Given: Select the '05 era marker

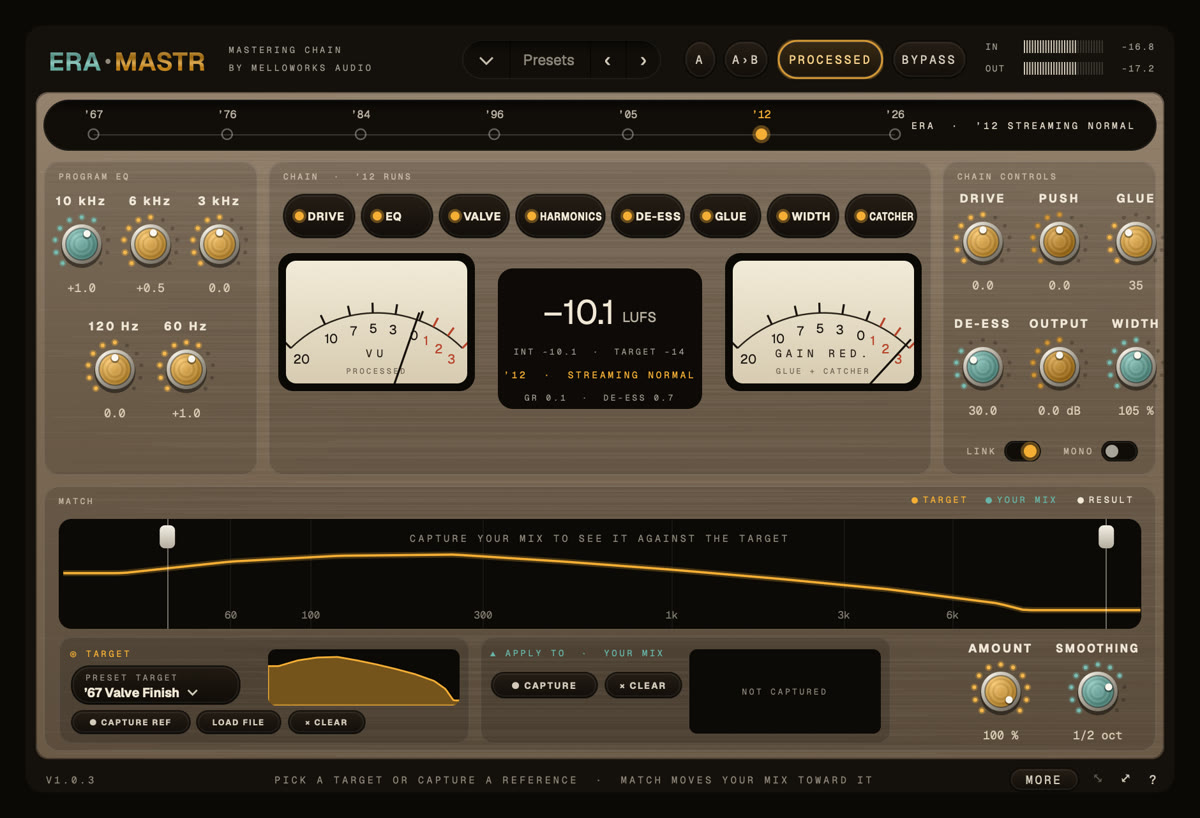Looking at the screenshot, I should tap(628, 134).
